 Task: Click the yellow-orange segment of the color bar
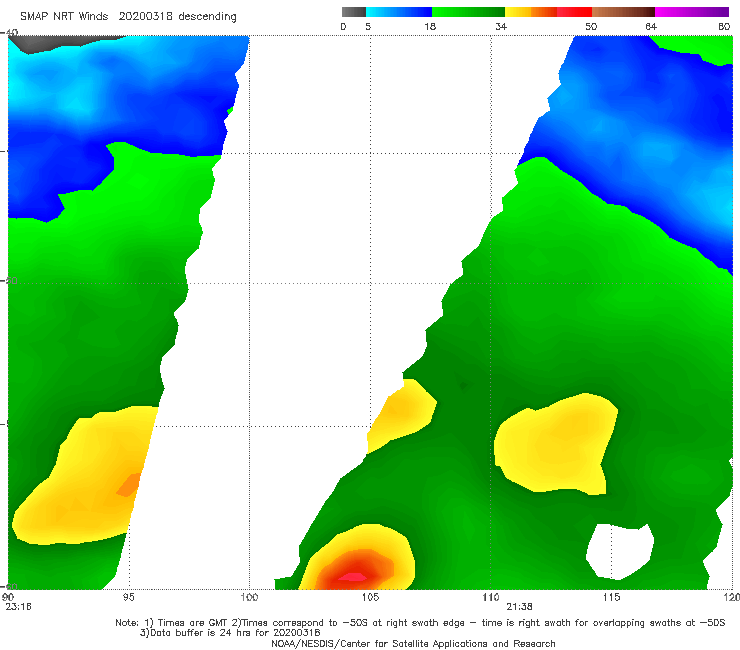coord(531,12)
